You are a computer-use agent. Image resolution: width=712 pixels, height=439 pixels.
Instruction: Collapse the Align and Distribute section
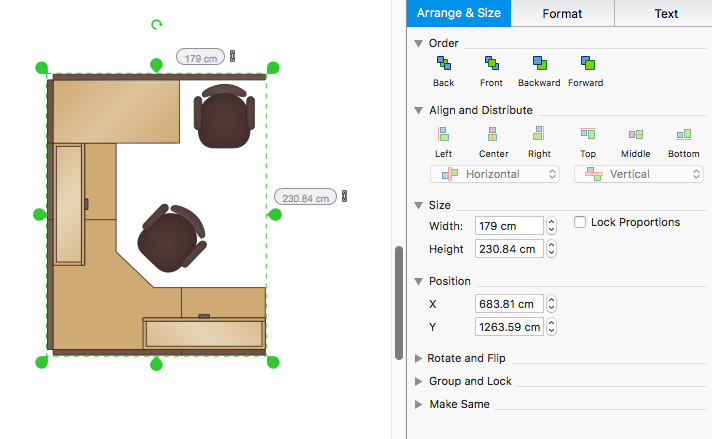click(418, 110)
